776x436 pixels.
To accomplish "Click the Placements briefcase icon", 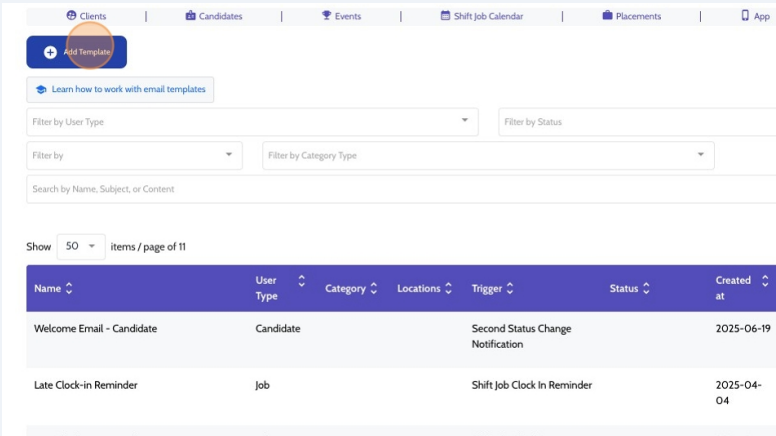I will click(x=607, y=16).
